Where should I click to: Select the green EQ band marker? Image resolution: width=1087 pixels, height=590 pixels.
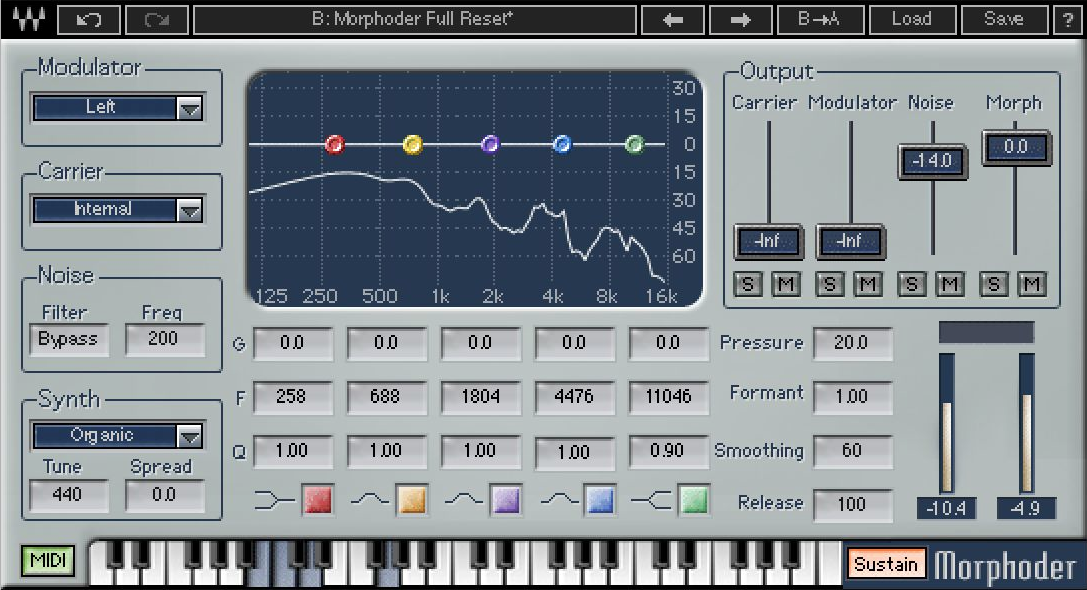tap(634, 144)
